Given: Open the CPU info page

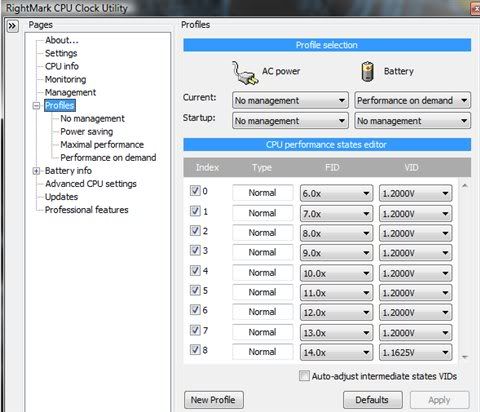Looking at the screenshot, I should pos(62,66).
